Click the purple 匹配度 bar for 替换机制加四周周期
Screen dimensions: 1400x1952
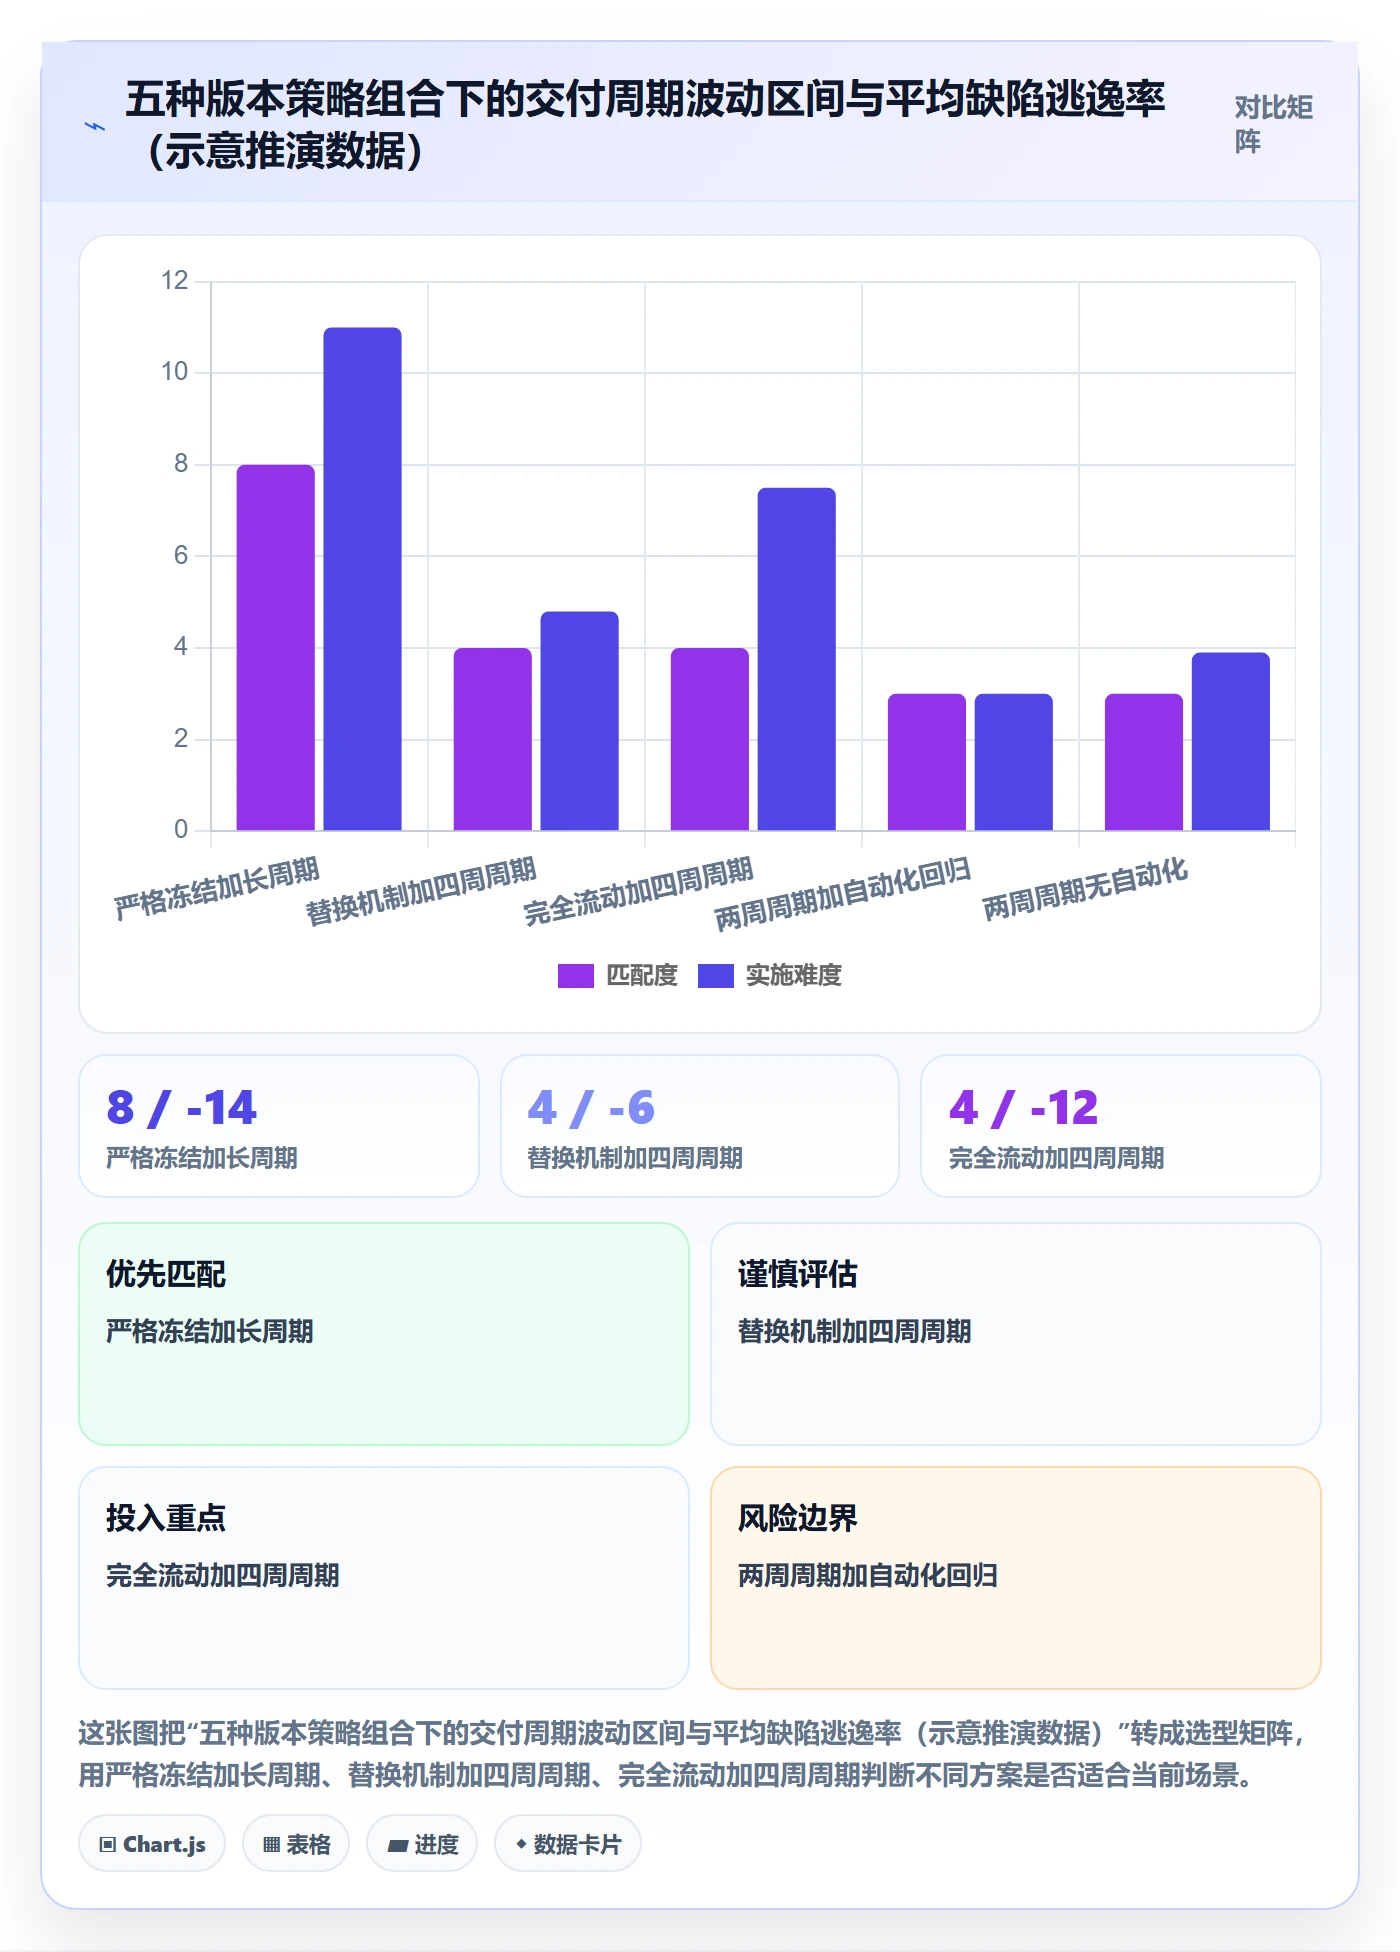(x=493, y=739)
